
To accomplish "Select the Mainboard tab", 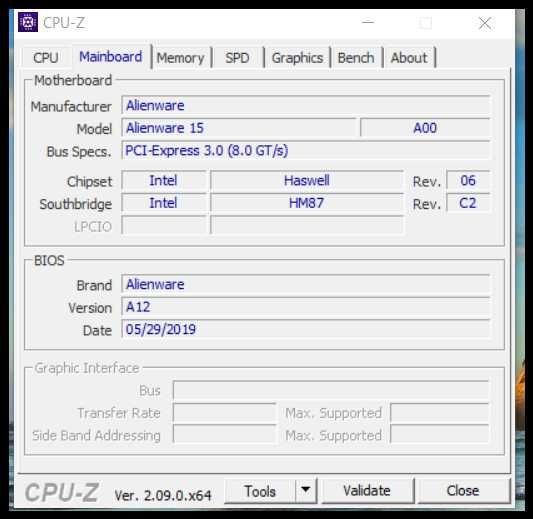I will click(x=111, y=57).
